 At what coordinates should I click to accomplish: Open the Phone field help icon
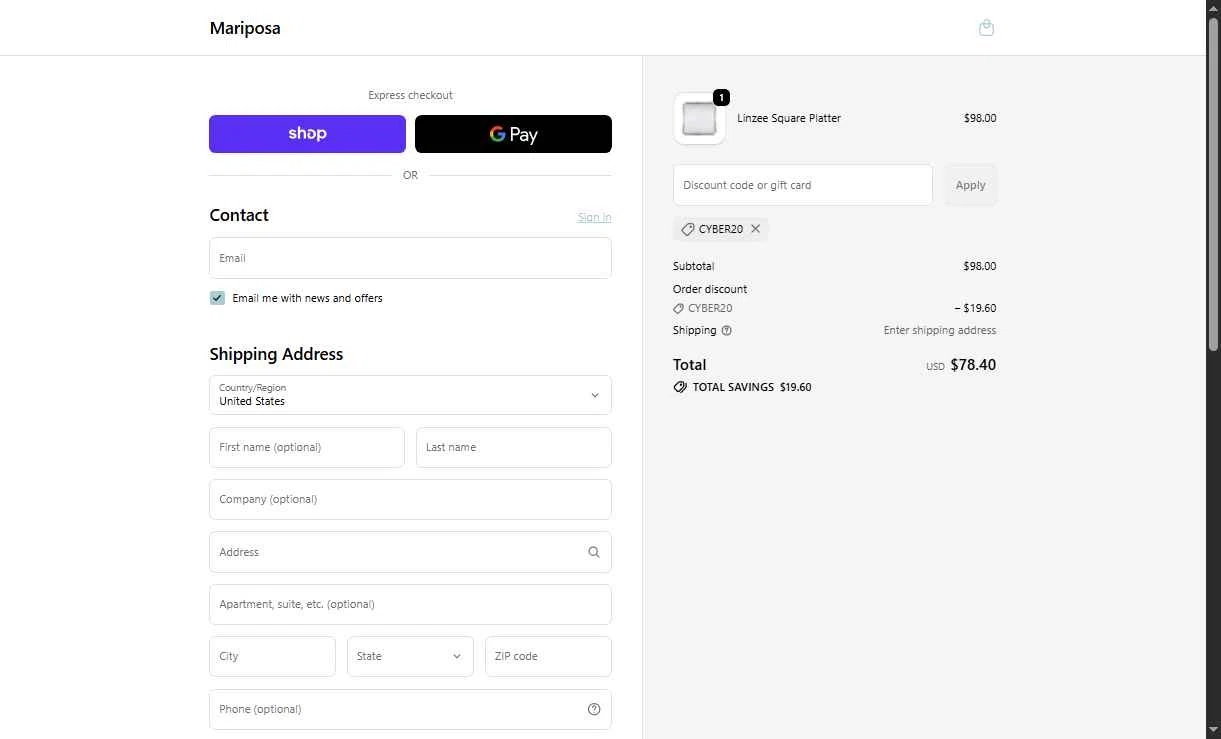[x=594, y=709]
